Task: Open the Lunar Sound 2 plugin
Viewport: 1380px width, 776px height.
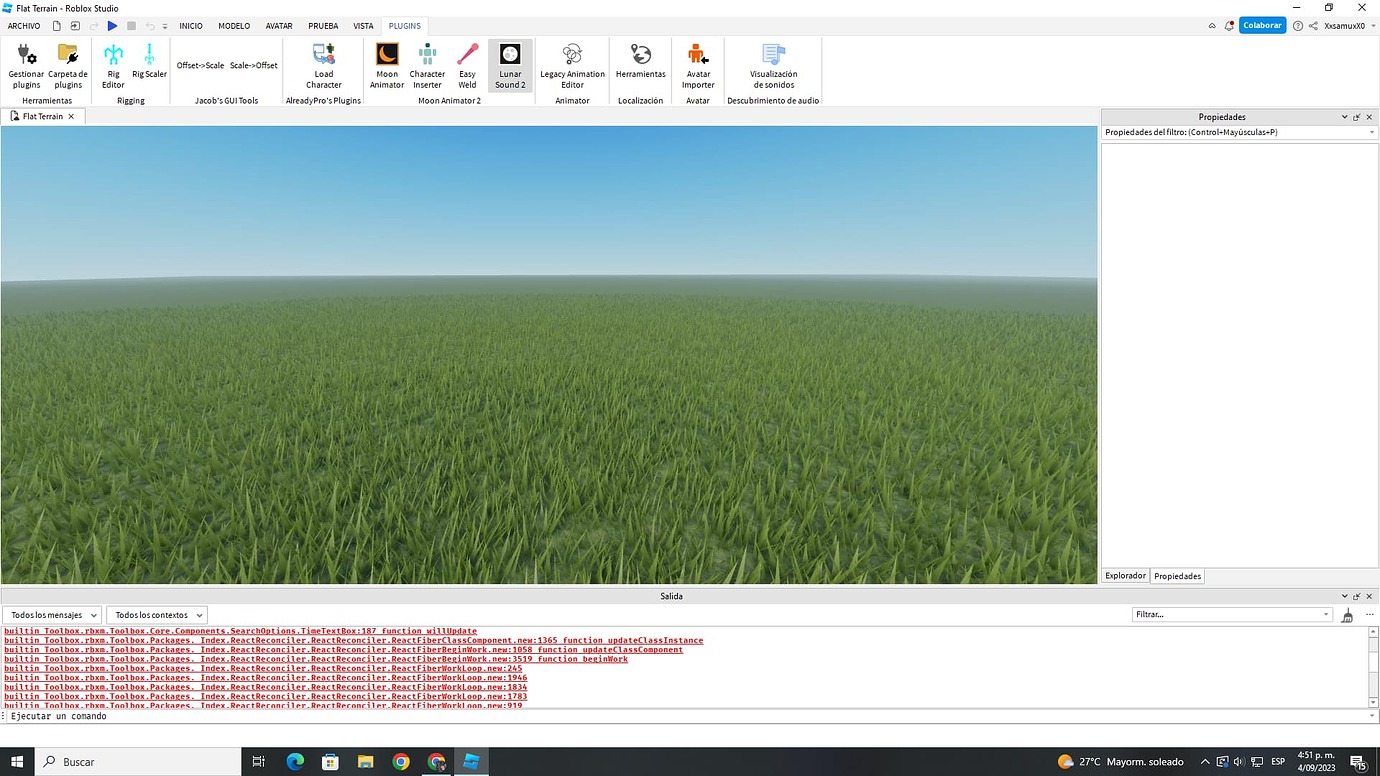Action: click(x=510, y=66)
